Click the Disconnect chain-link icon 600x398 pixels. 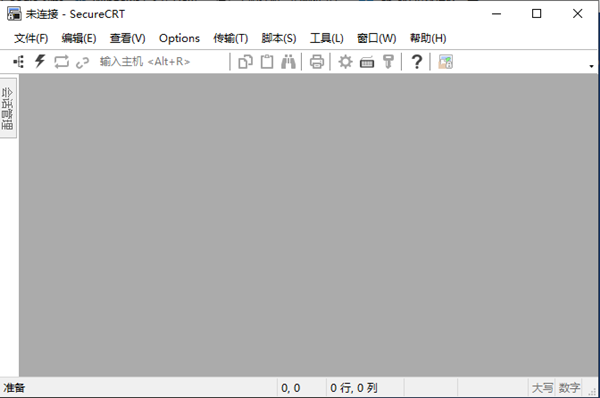point(82,62)
